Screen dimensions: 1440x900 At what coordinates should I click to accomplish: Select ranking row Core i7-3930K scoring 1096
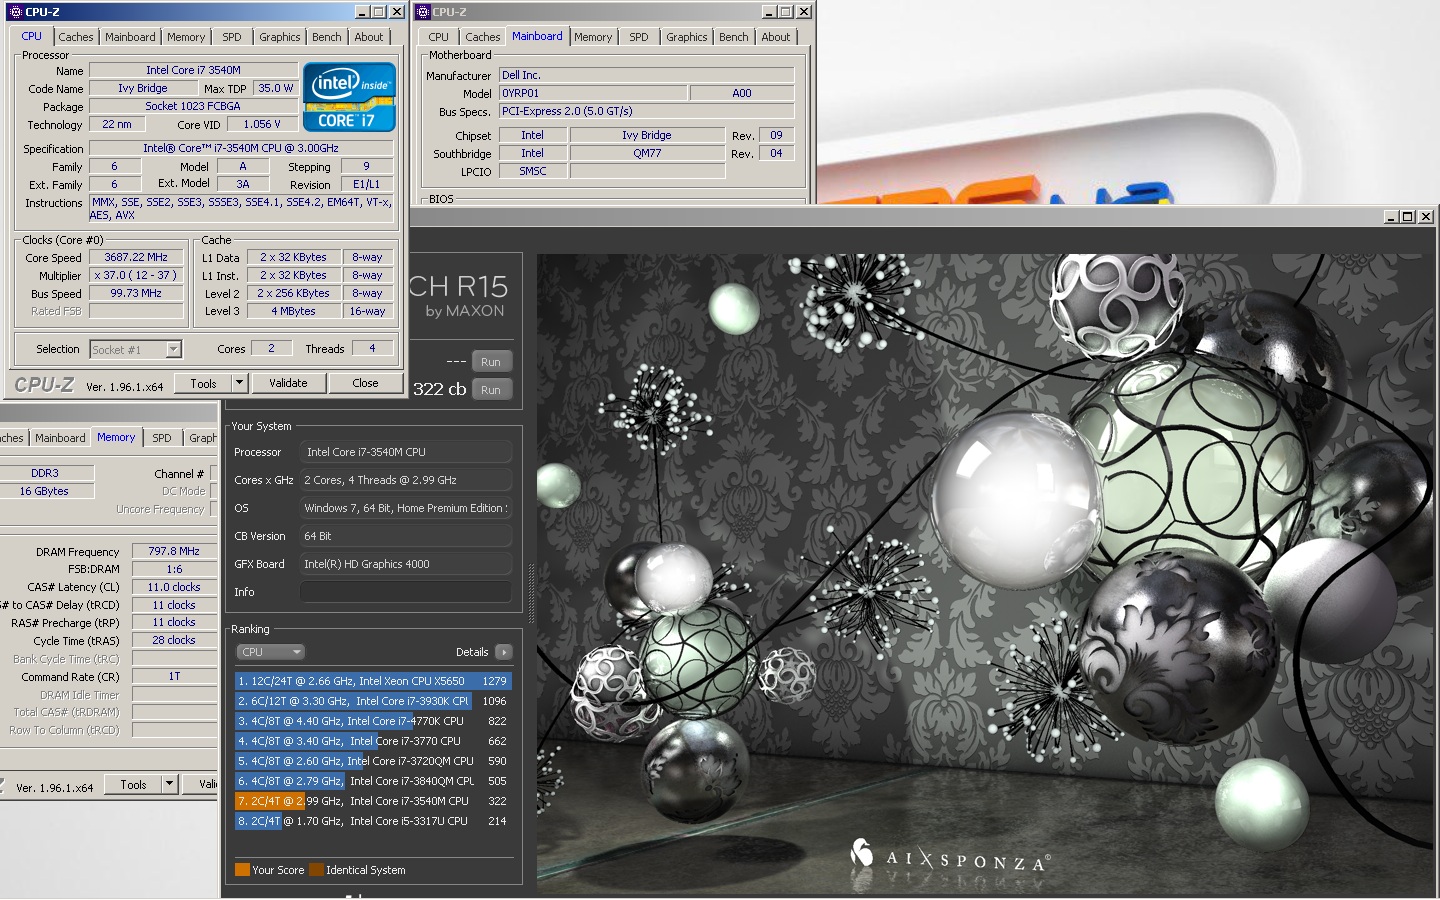[x=374, y=701]
